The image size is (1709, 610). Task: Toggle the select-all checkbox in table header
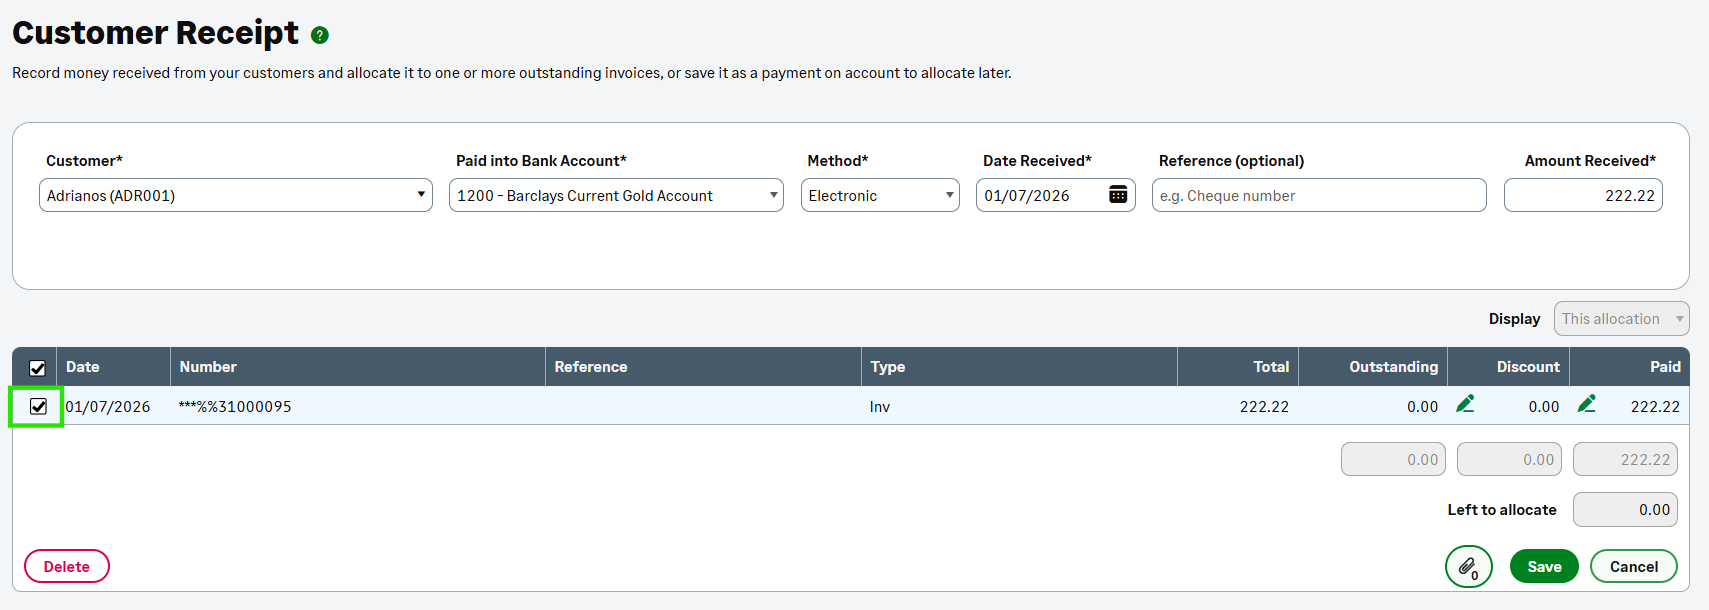(x=37, y=368)
